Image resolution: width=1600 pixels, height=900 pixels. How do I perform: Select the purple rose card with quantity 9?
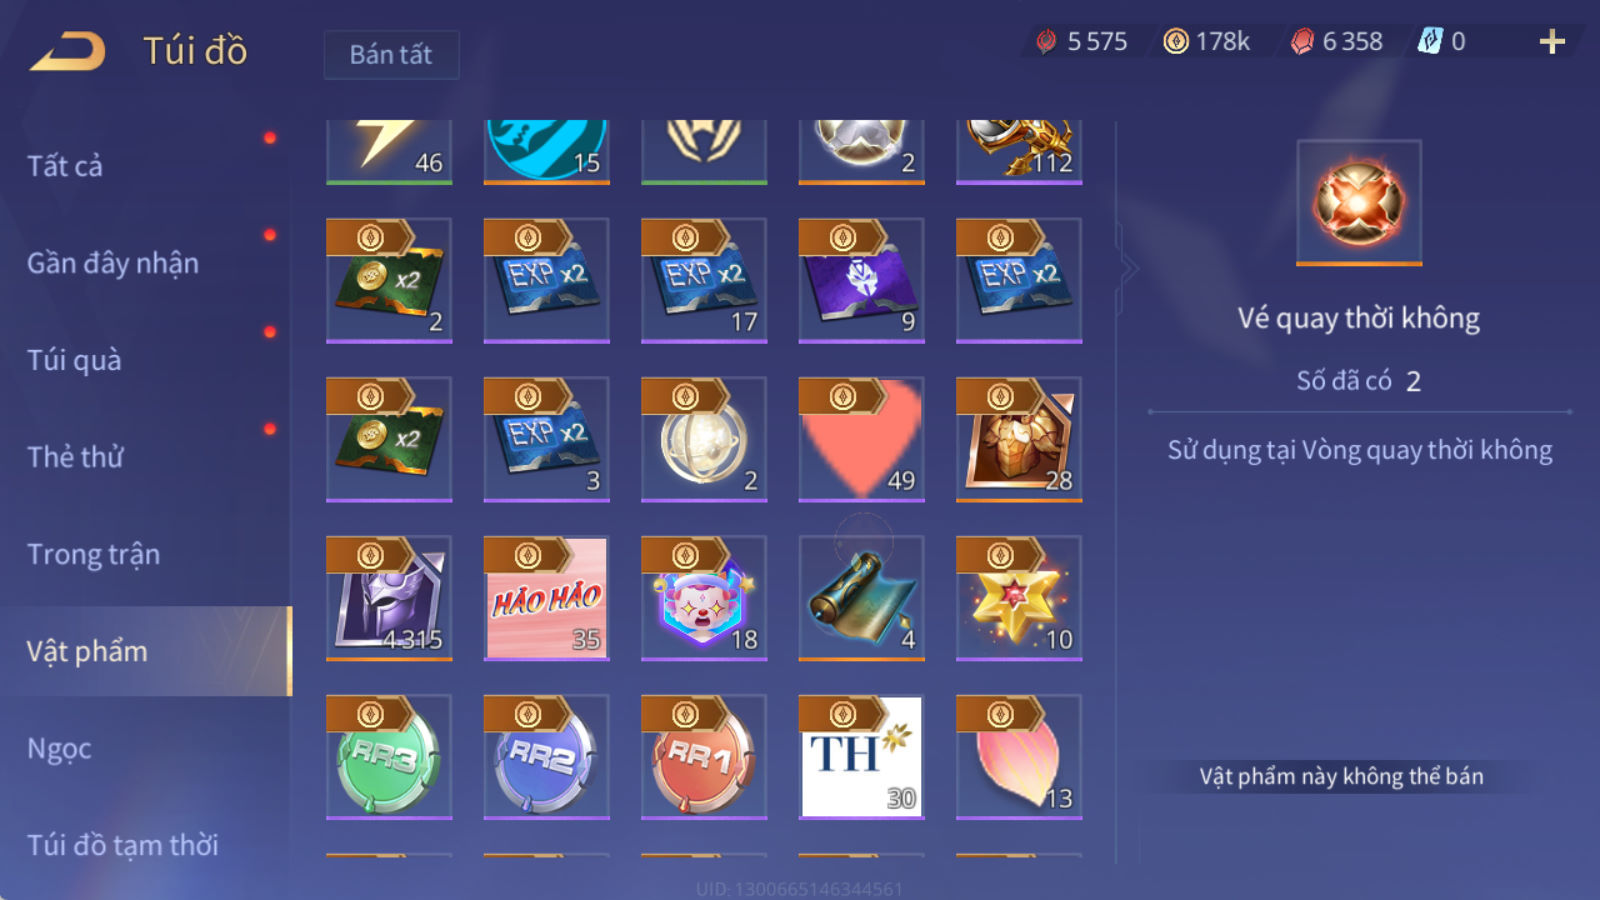click(x=861, y=280)
